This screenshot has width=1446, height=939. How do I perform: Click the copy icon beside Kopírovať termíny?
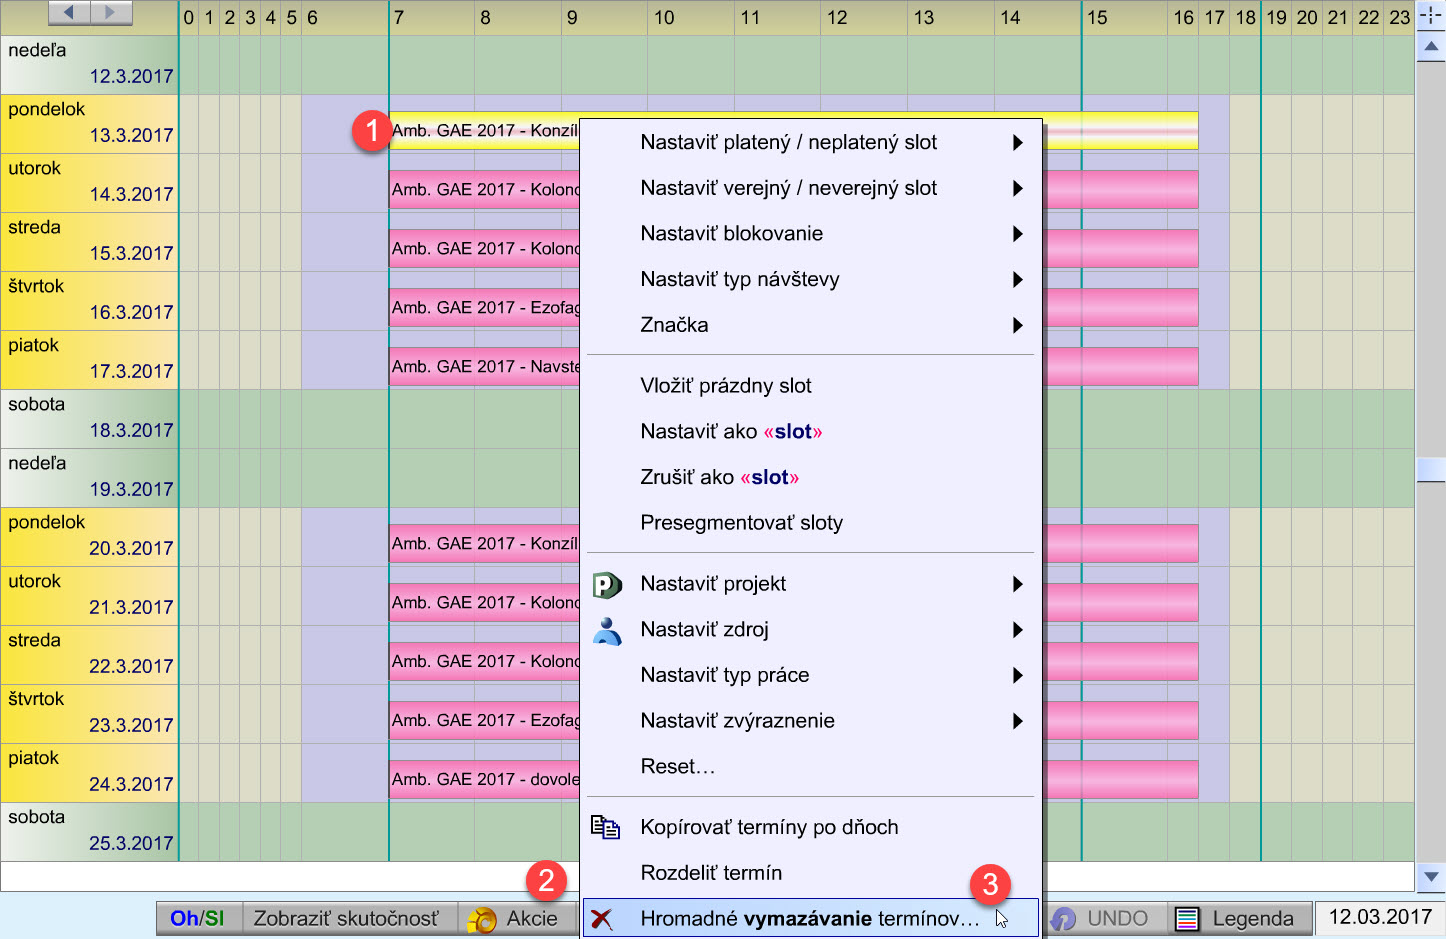(605, 827)
